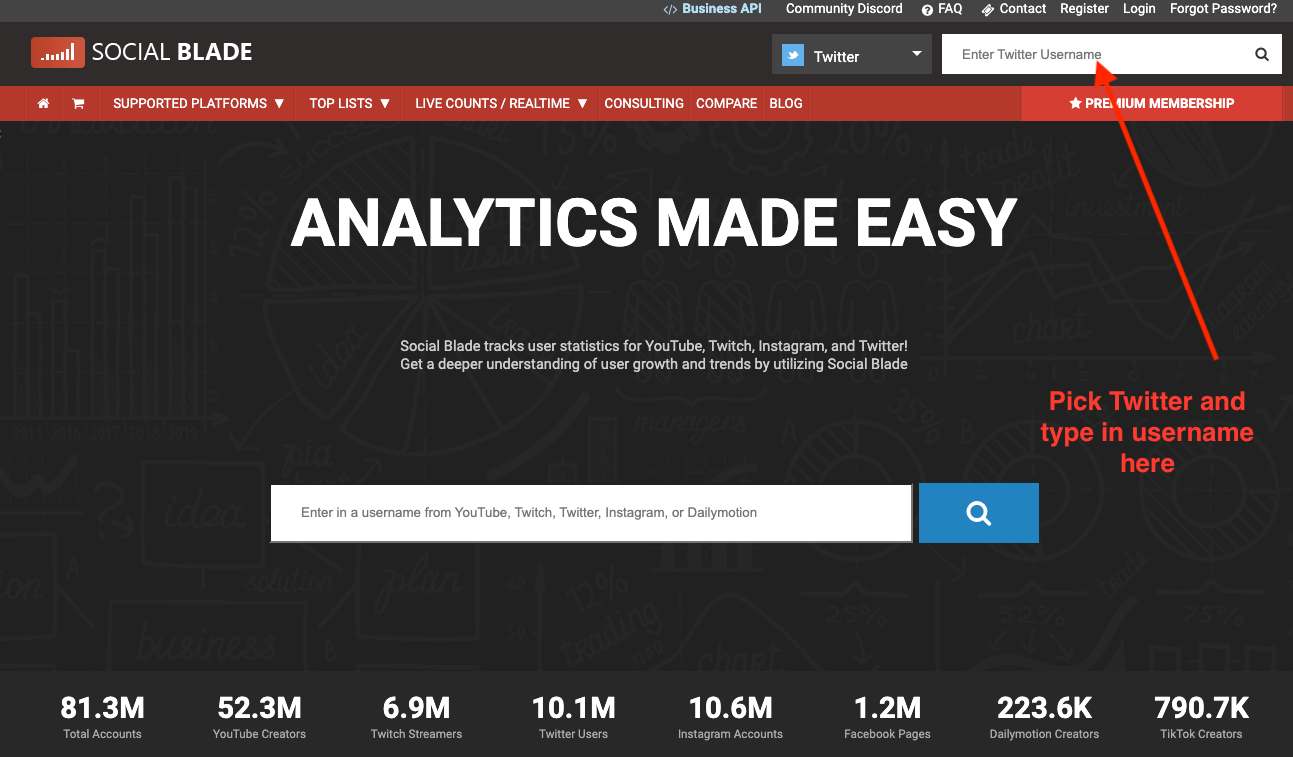Expand the Live Counts / Realtime menu

tap(501, 103)
